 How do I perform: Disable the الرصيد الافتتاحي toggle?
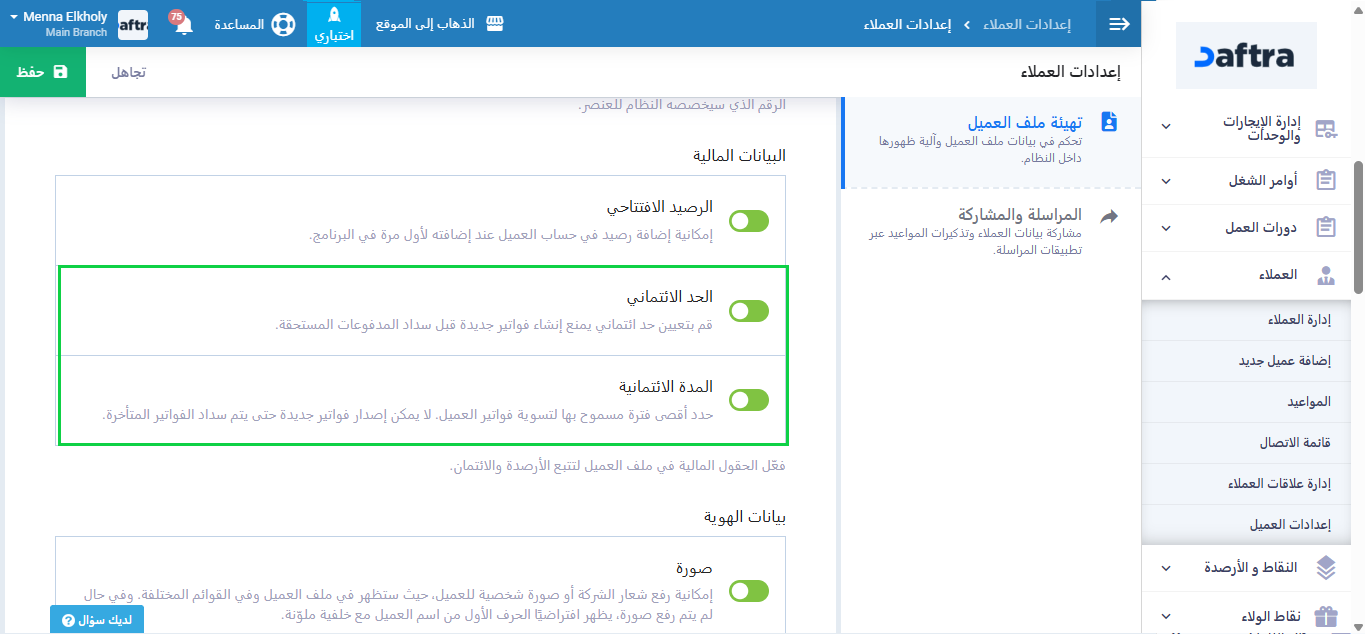click(x=749, y=221)
